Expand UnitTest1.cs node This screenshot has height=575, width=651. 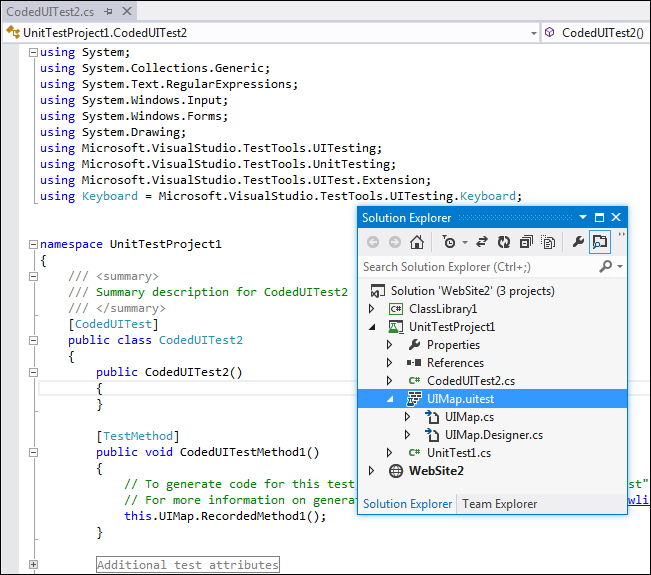tap(389, 452)
